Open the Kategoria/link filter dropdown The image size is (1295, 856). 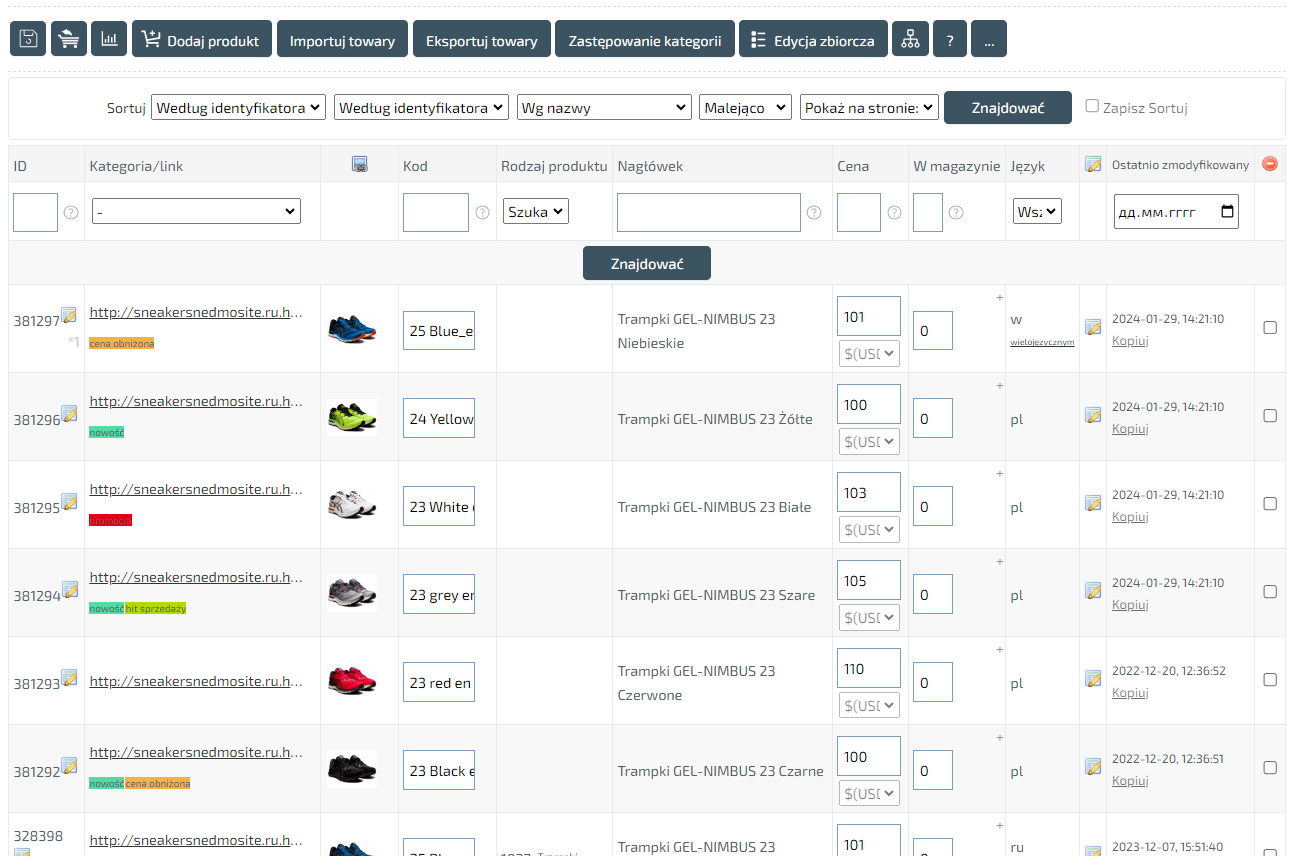(x=196, y=211)
